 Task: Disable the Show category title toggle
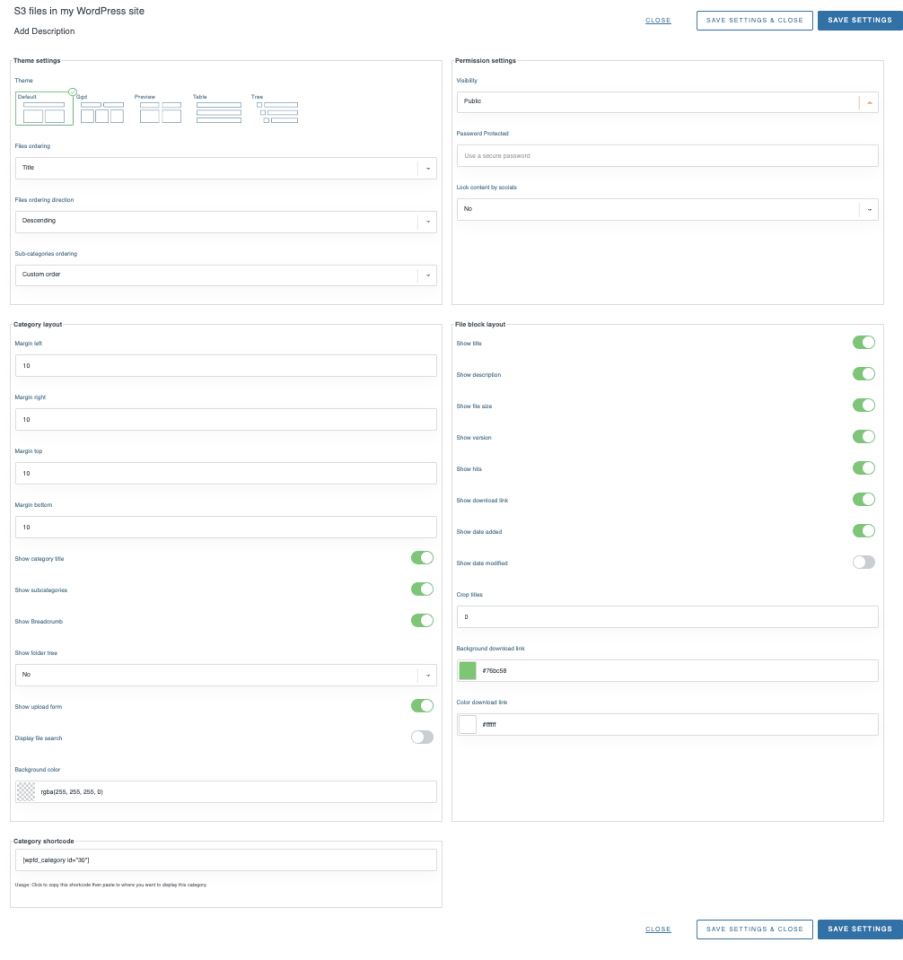click(x=422, y=558)
